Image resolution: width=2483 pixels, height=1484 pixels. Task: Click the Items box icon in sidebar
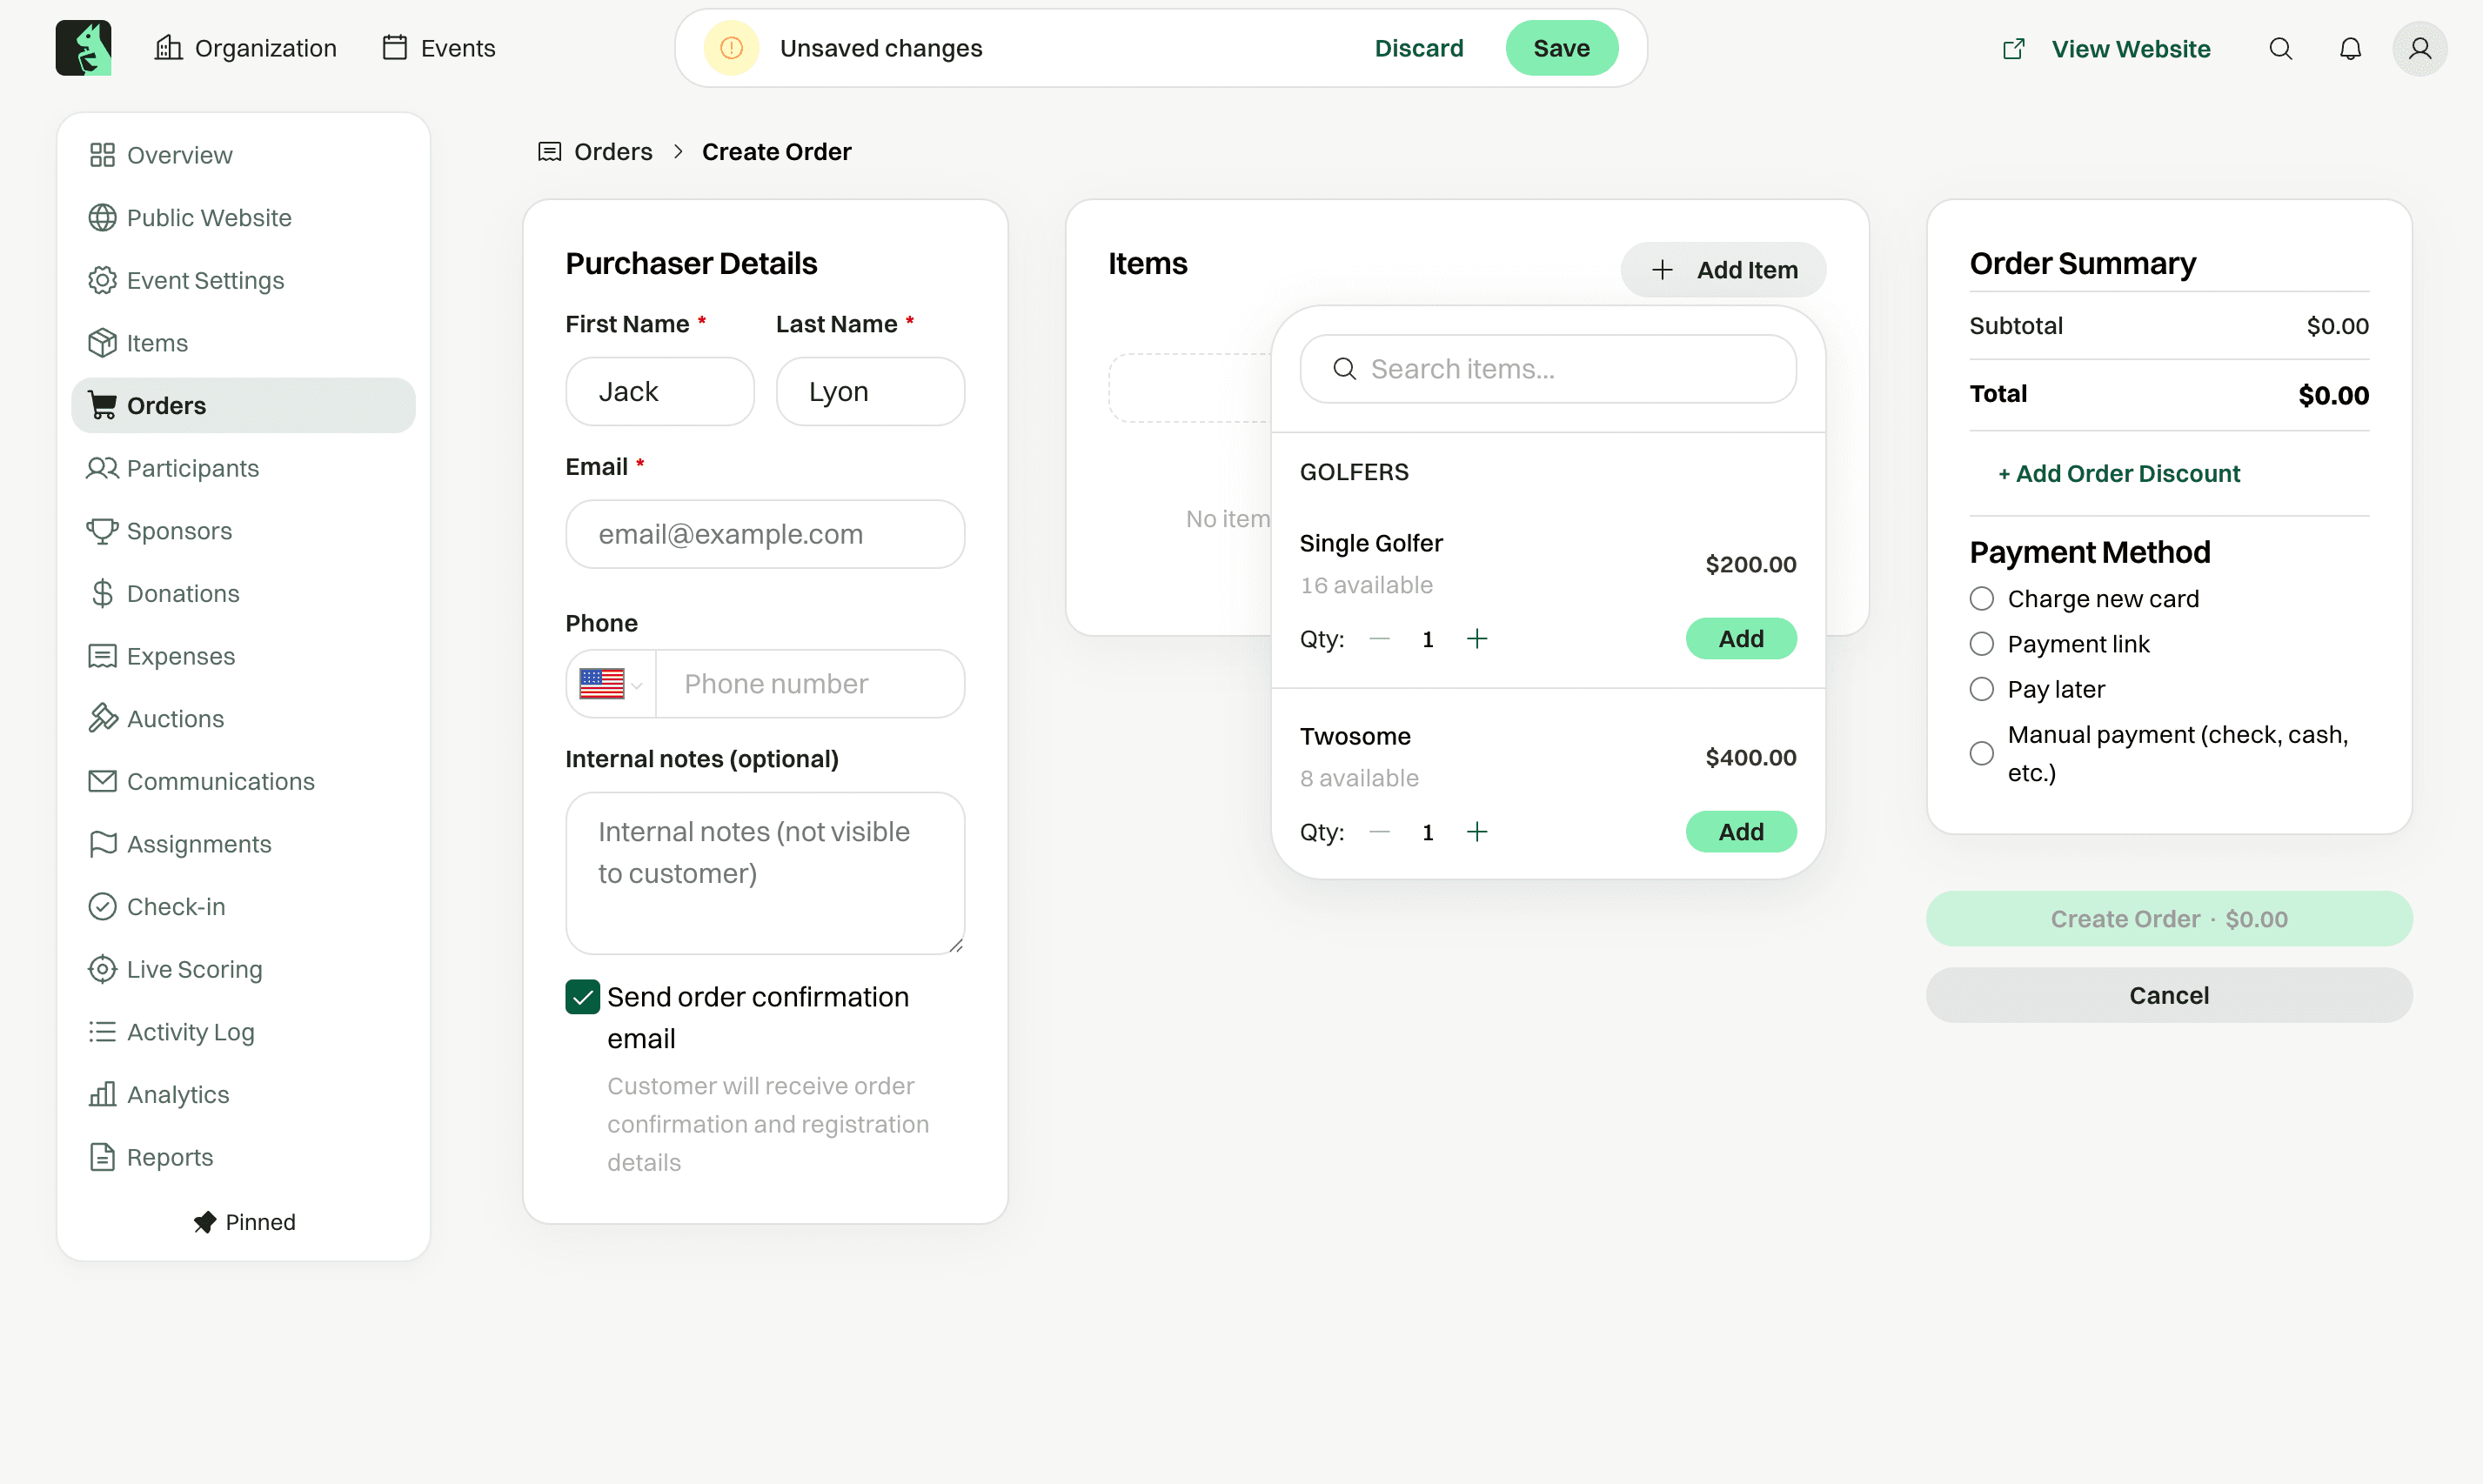click(102, 343)
